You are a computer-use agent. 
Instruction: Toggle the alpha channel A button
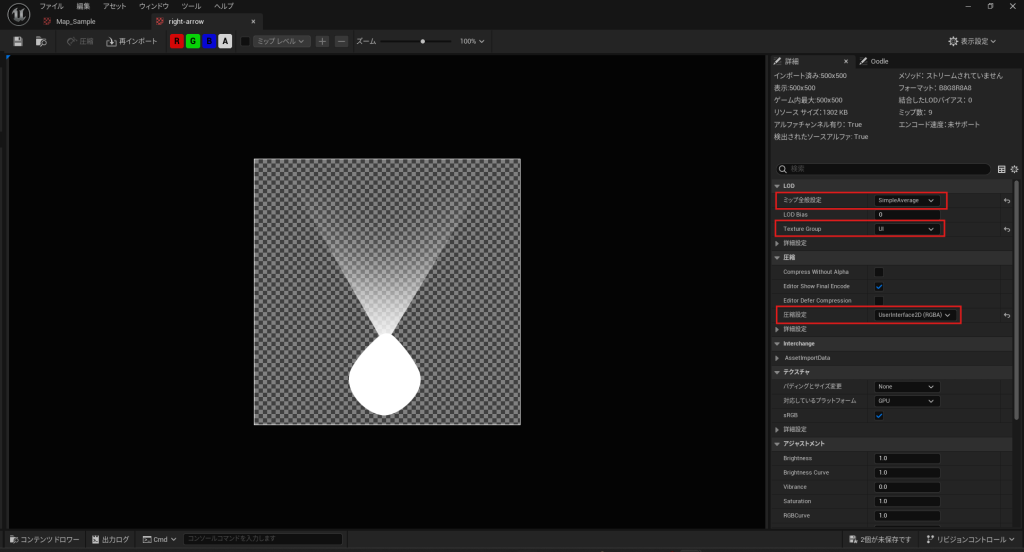pos(225,41)
